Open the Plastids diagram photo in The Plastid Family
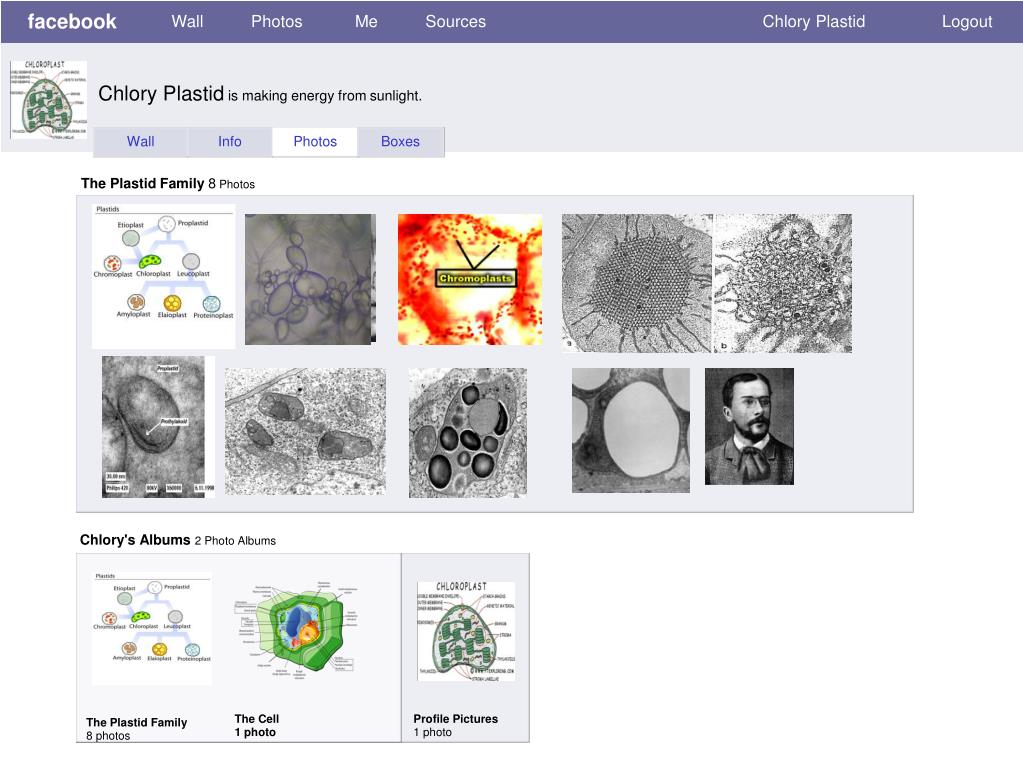Image resolution: width=1023 pixels, height=767 pixels. click(163, 277)
